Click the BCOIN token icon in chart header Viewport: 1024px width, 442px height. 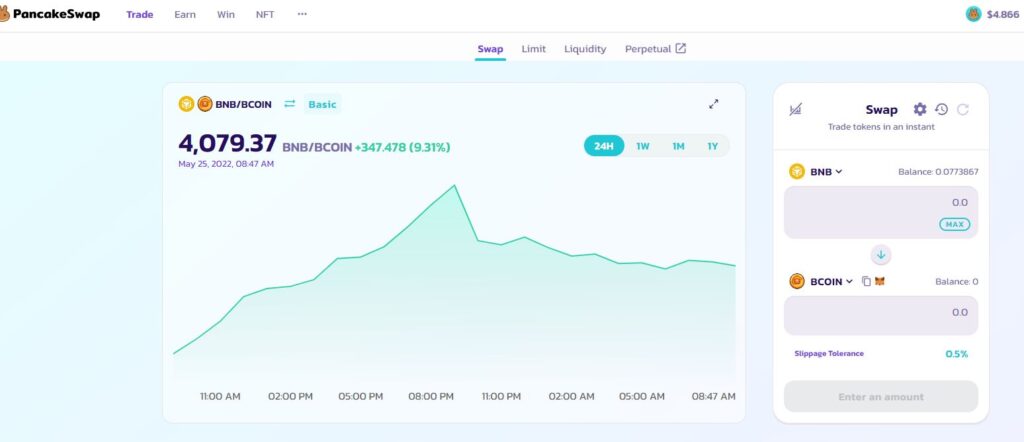point(205,104)
